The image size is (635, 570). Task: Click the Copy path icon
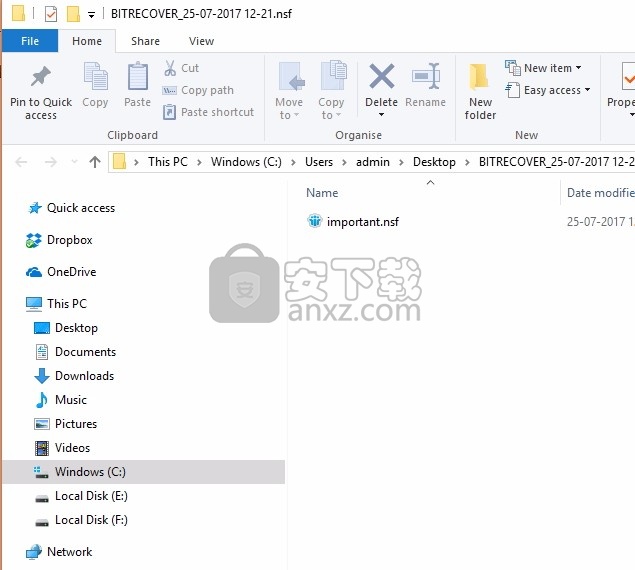click(169, 90)
